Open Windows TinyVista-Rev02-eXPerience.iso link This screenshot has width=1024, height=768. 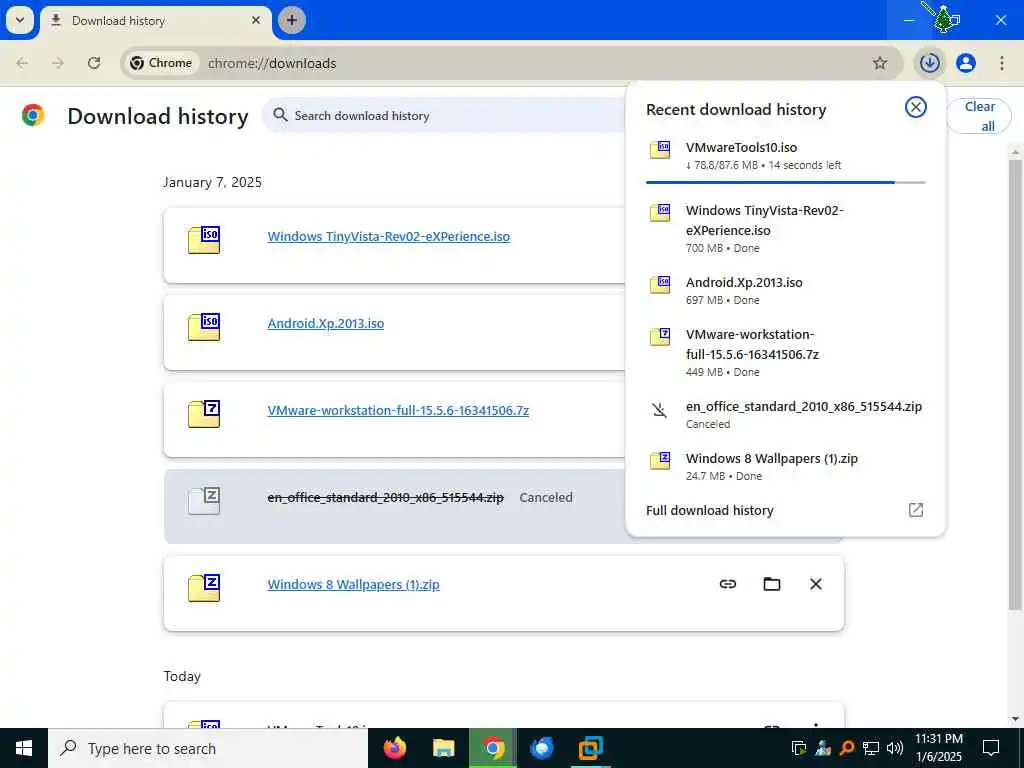point(389,236)
